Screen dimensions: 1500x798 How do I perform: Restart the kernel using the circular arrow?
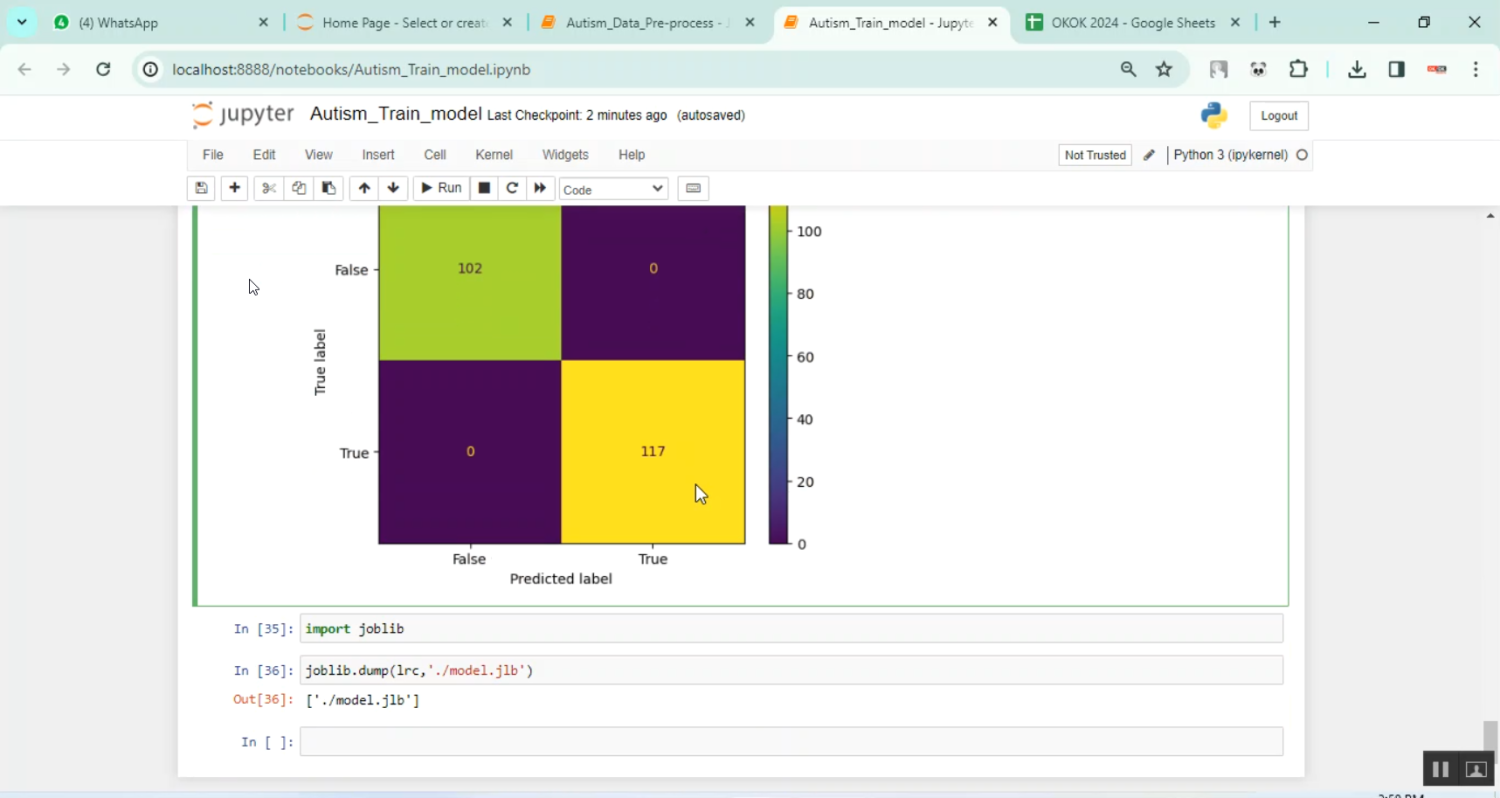[512, 188]
